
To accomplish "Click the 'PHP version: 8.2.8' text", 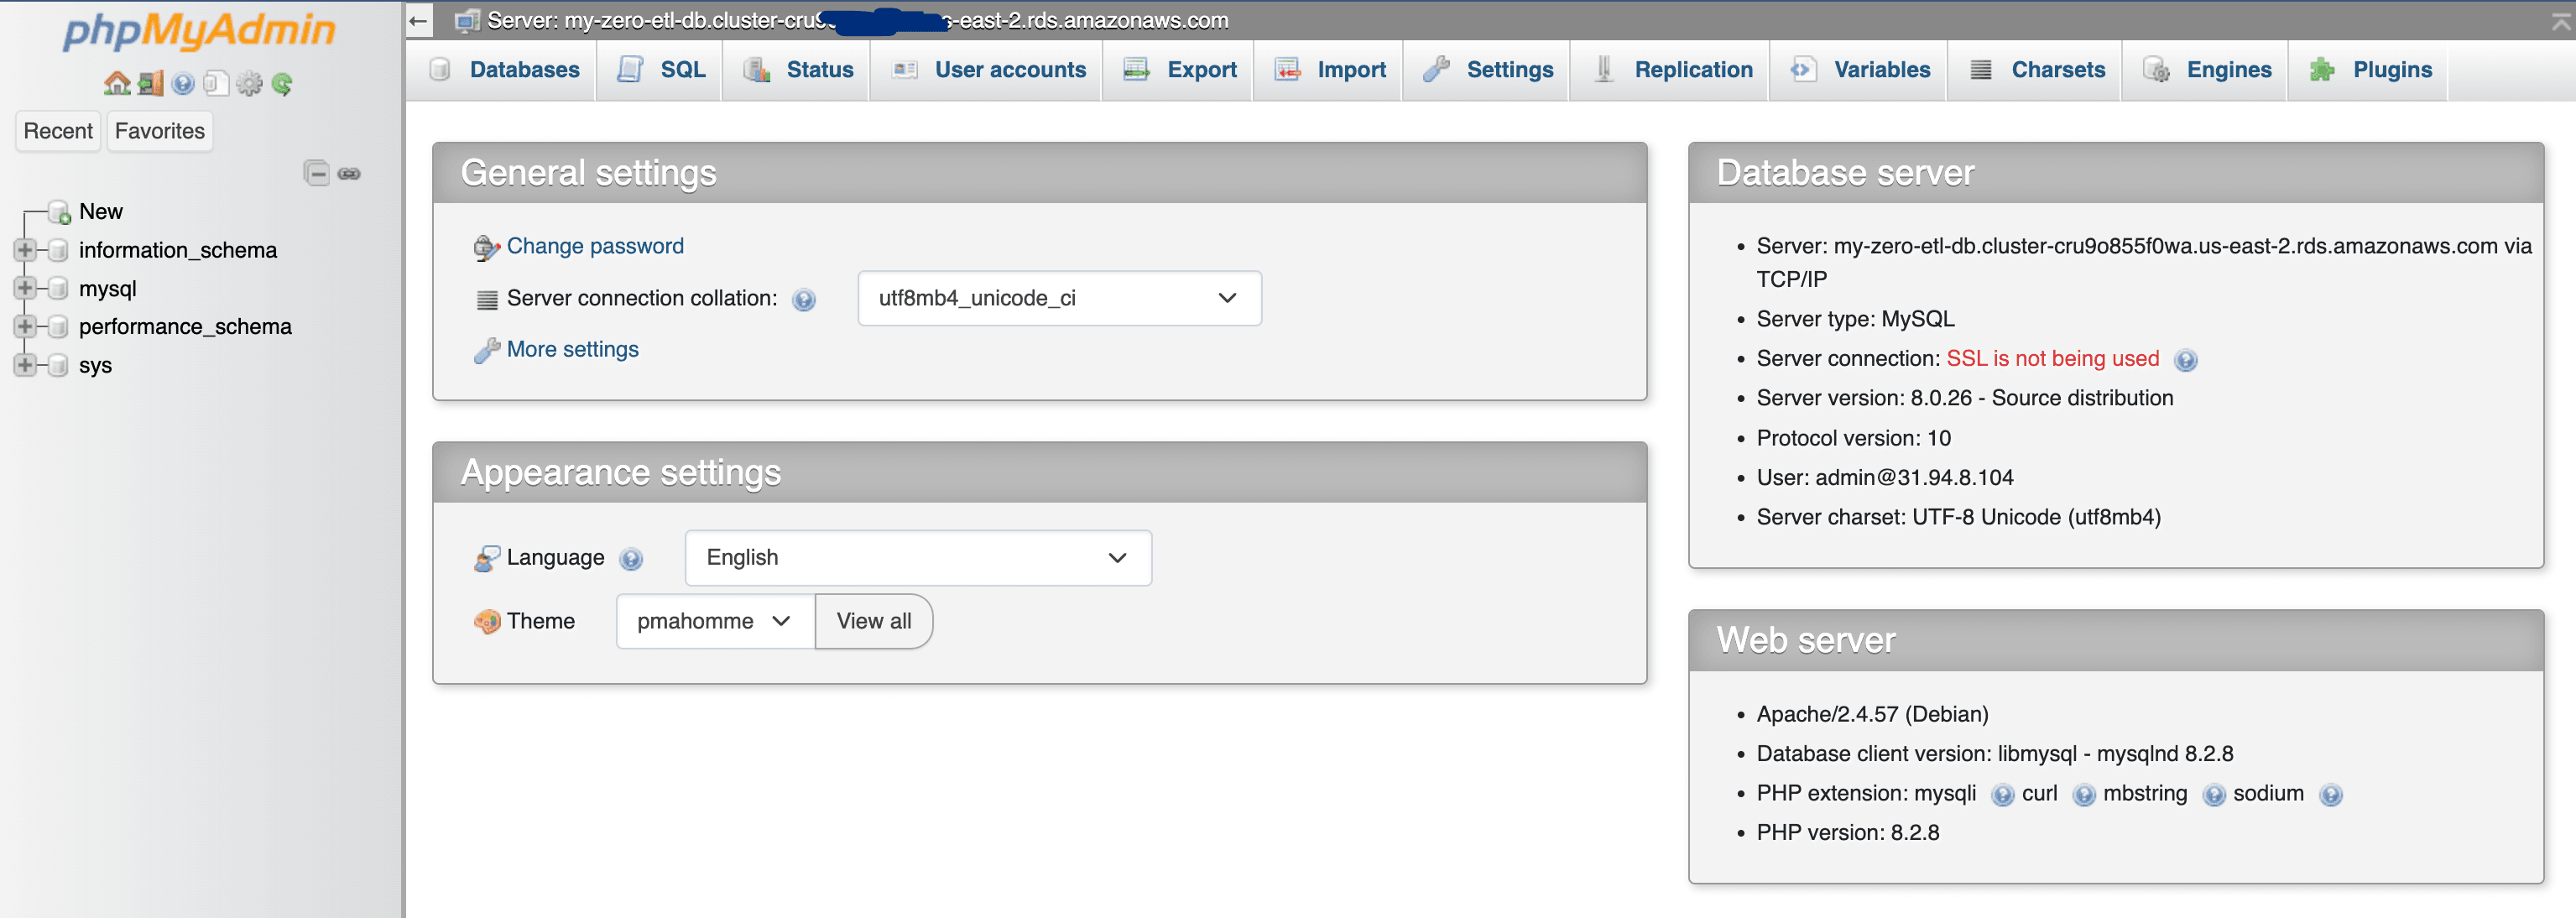I will click(1848, 833).
